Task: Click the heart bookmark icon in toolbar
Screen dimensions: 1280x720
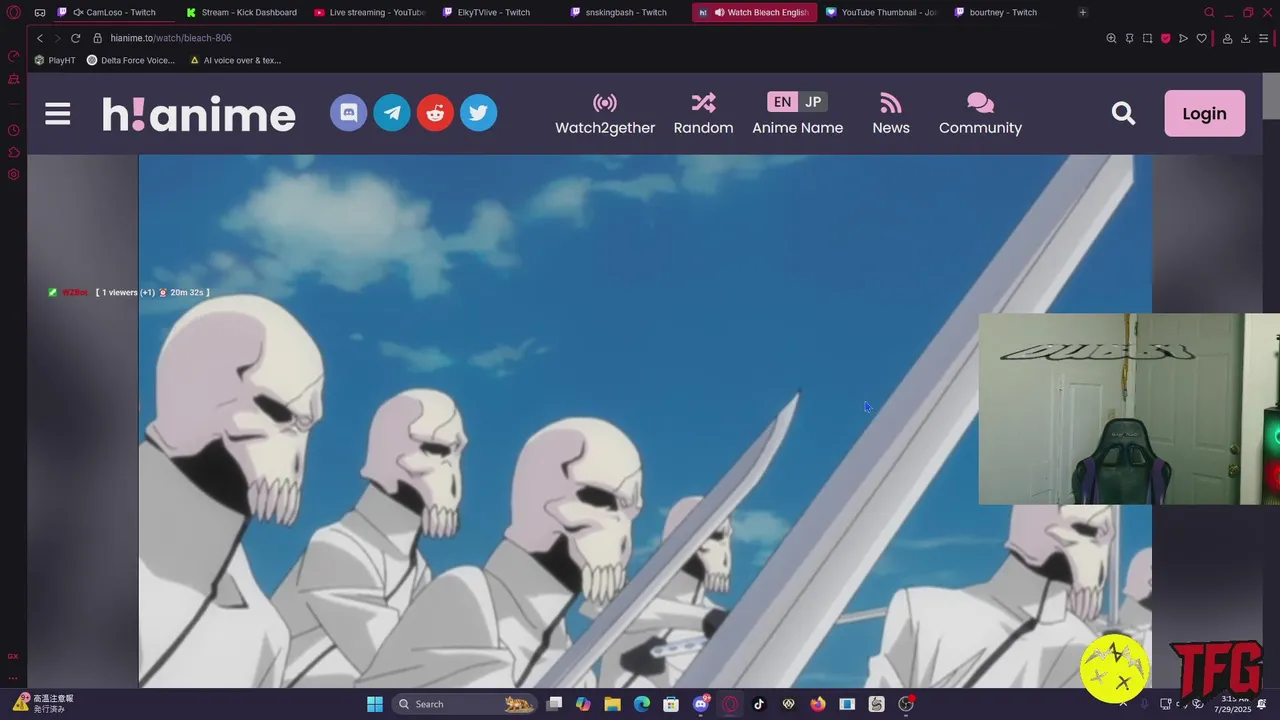Action: click(x=1201, y=38)
